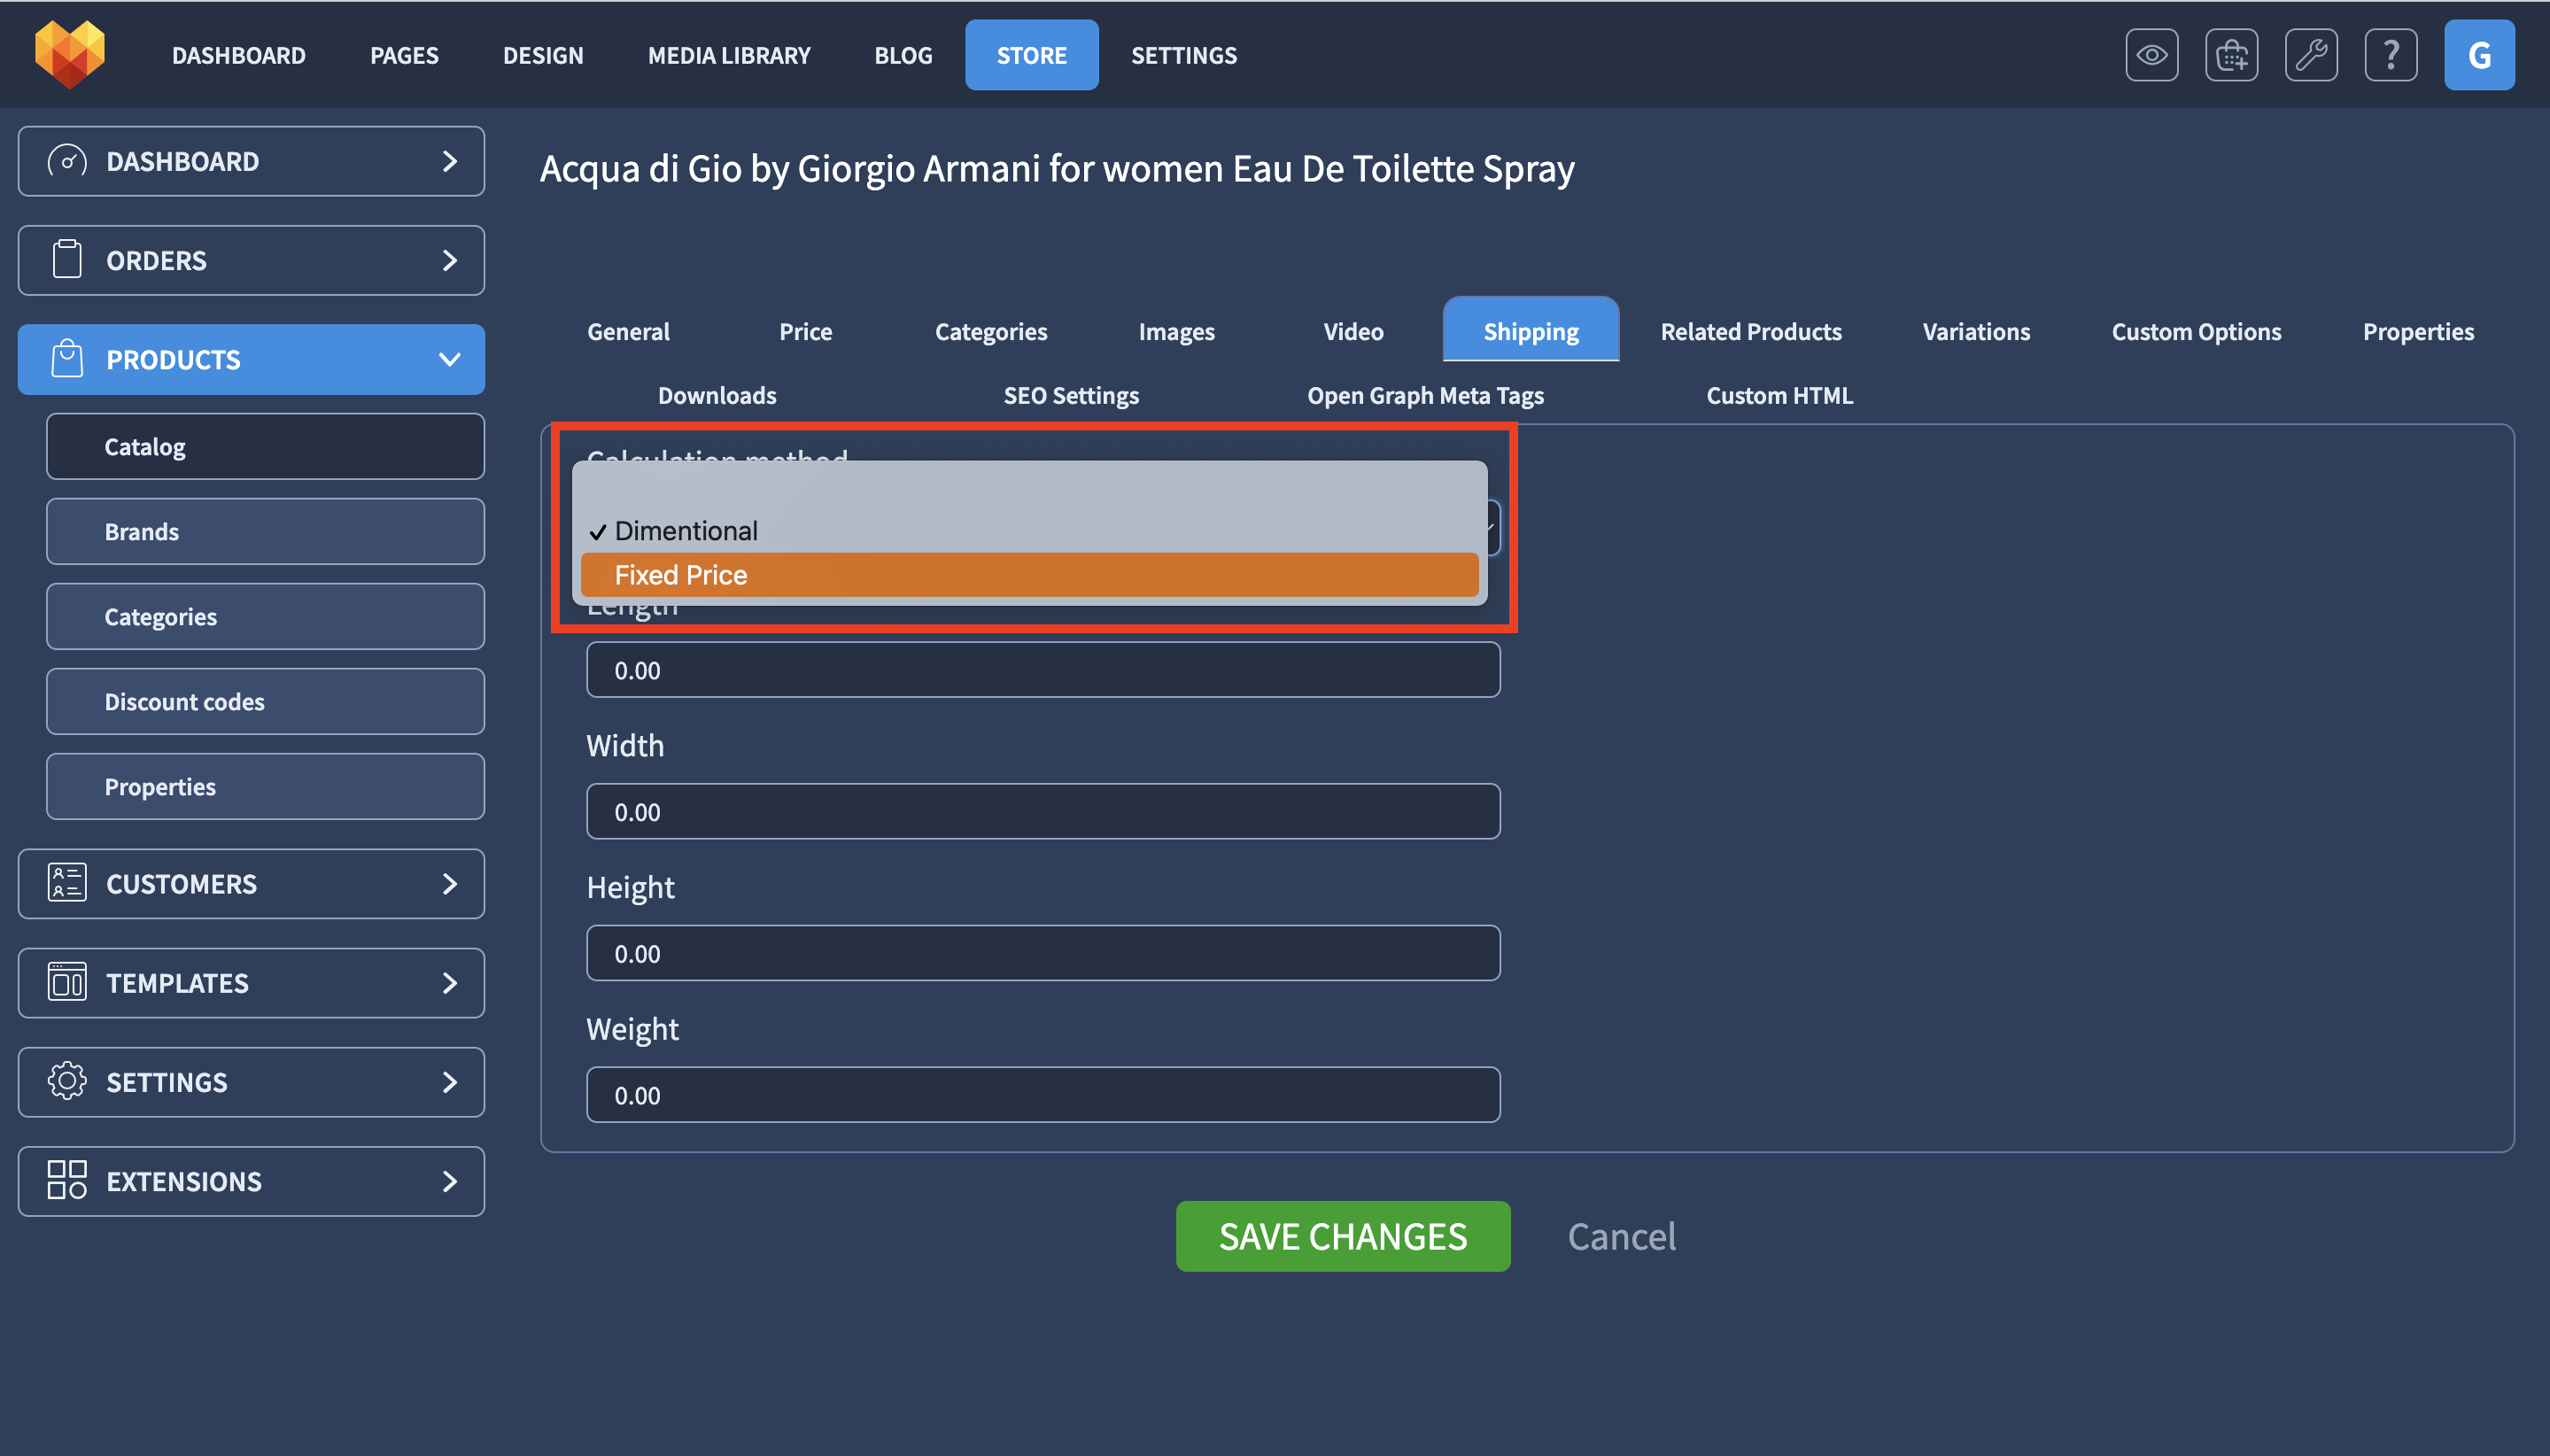This screenshot has height=1456, width=2550.
Task: Click the Templates layout icon
Action: 67,982
